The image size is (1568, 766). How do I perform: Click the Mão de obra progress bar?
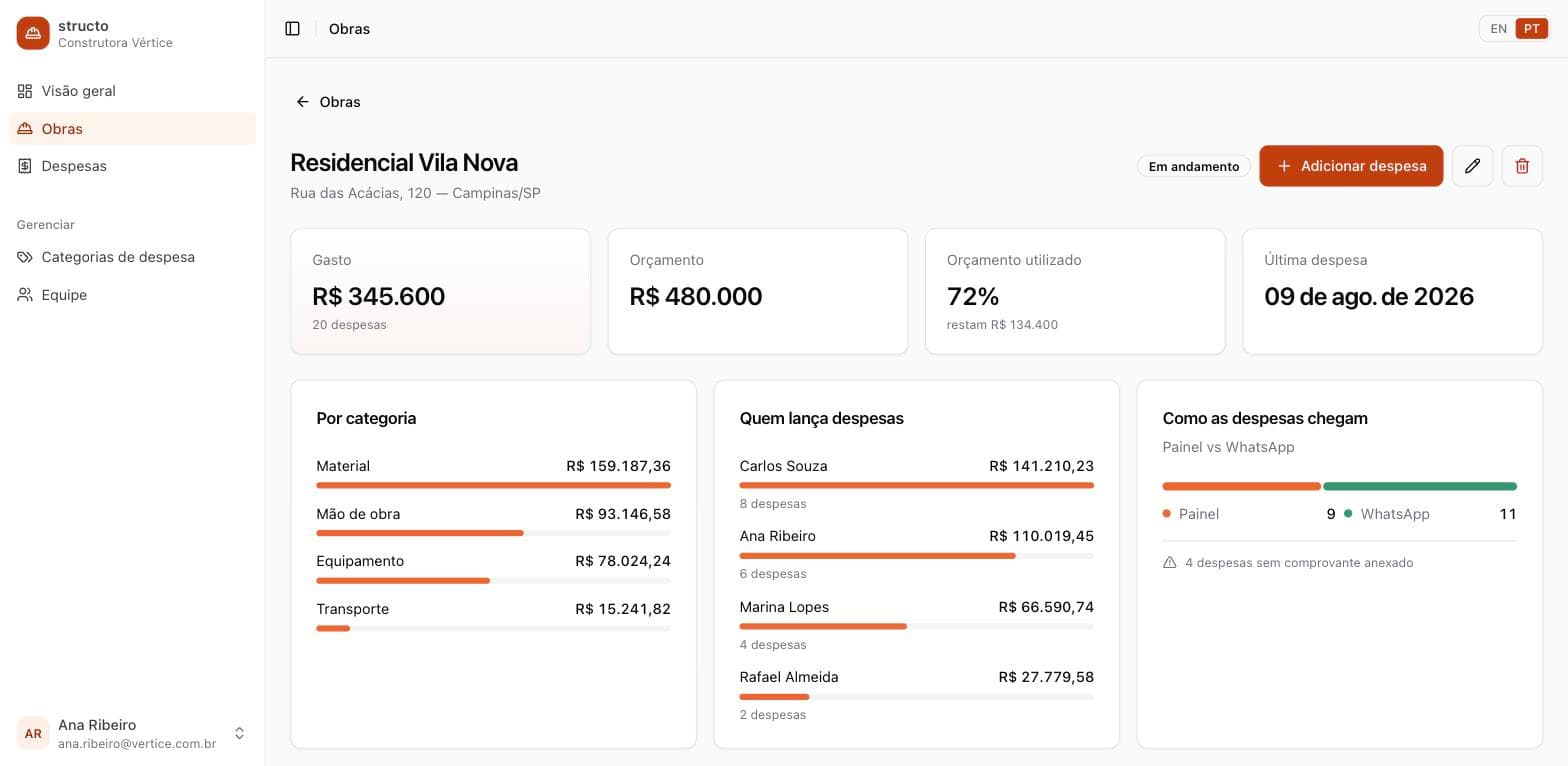493,533
